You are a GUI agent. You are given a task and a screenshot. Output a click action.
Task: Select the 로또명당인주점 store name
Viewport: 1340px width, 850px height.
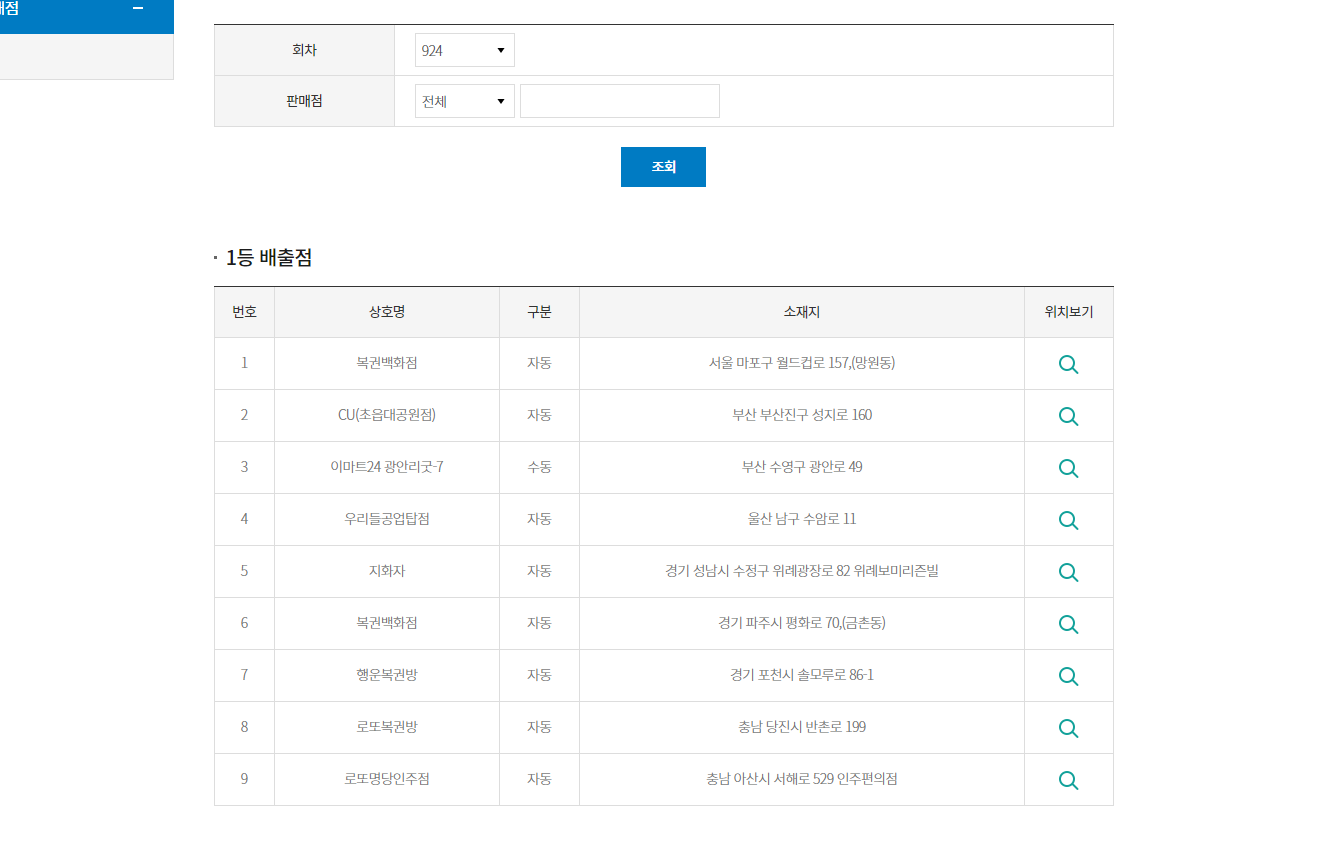click(387, 779)
